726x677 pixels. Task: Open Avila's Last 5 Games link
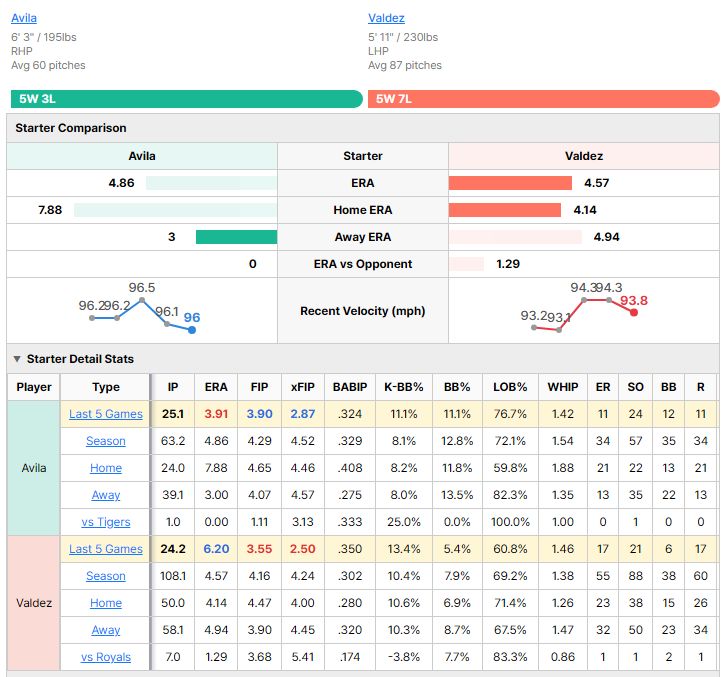(x=106, y=414)
